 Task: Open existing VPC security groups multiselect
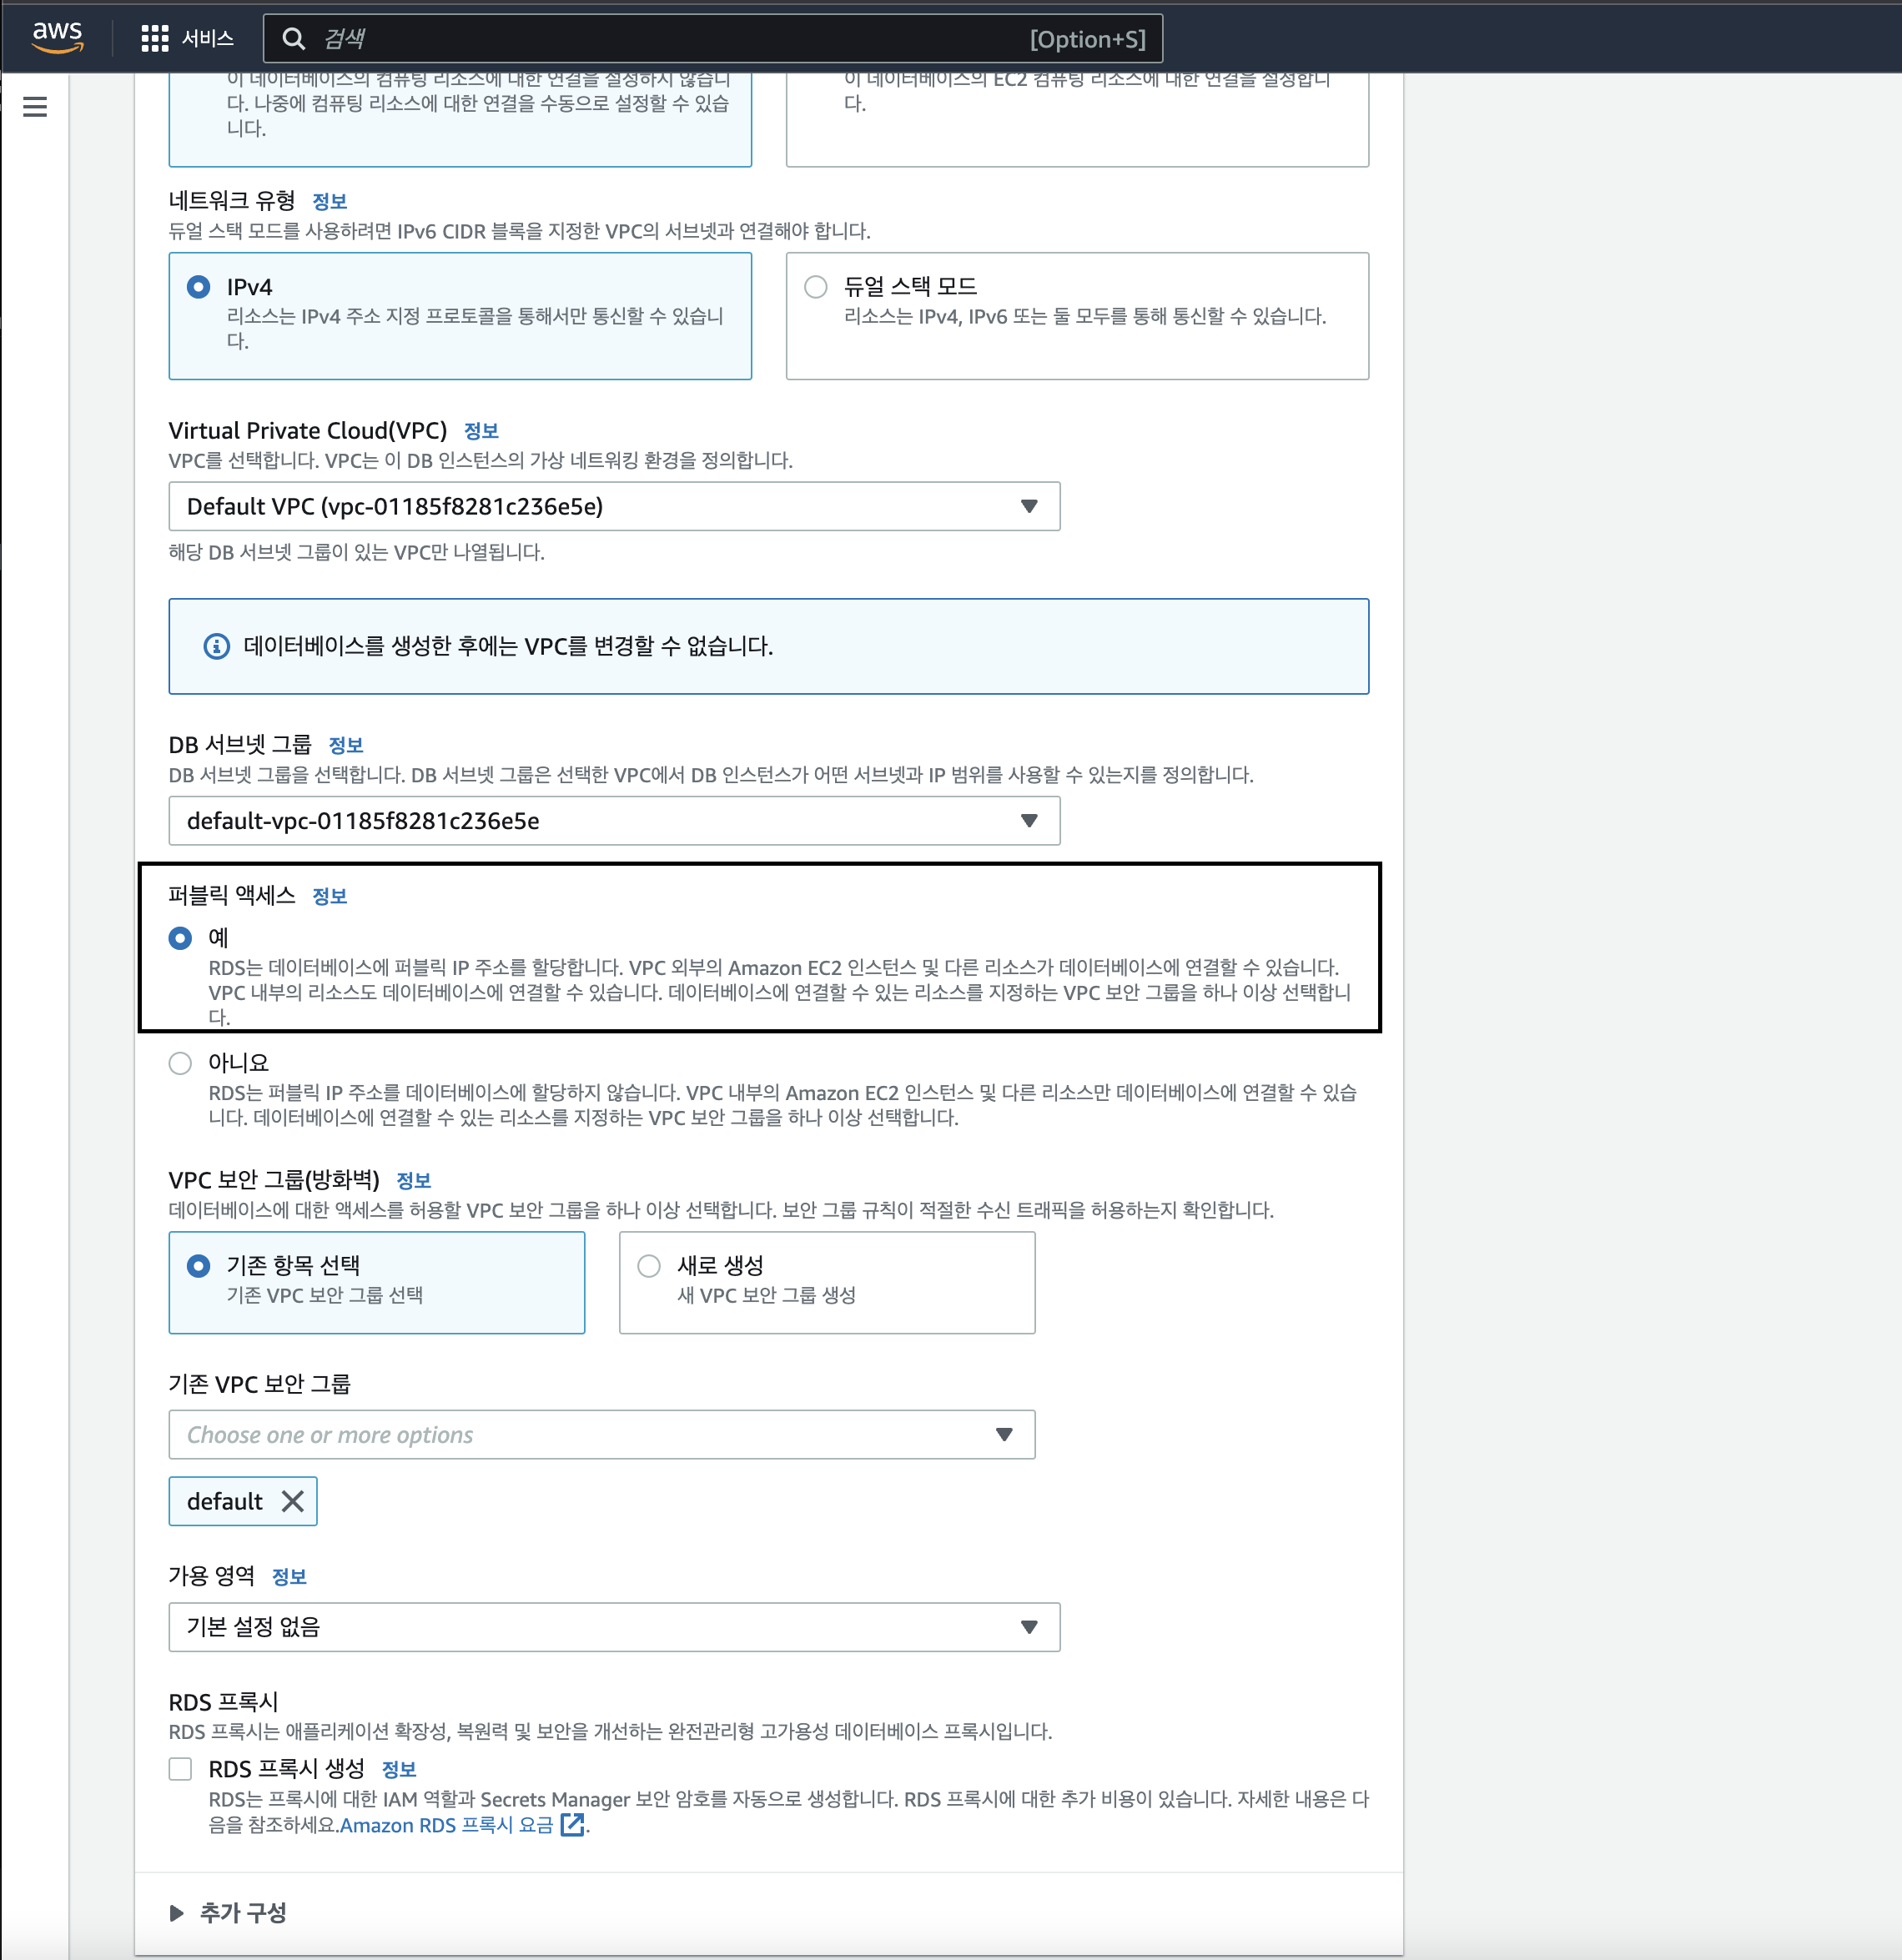pyautogui.click(x=601, y=1435)
